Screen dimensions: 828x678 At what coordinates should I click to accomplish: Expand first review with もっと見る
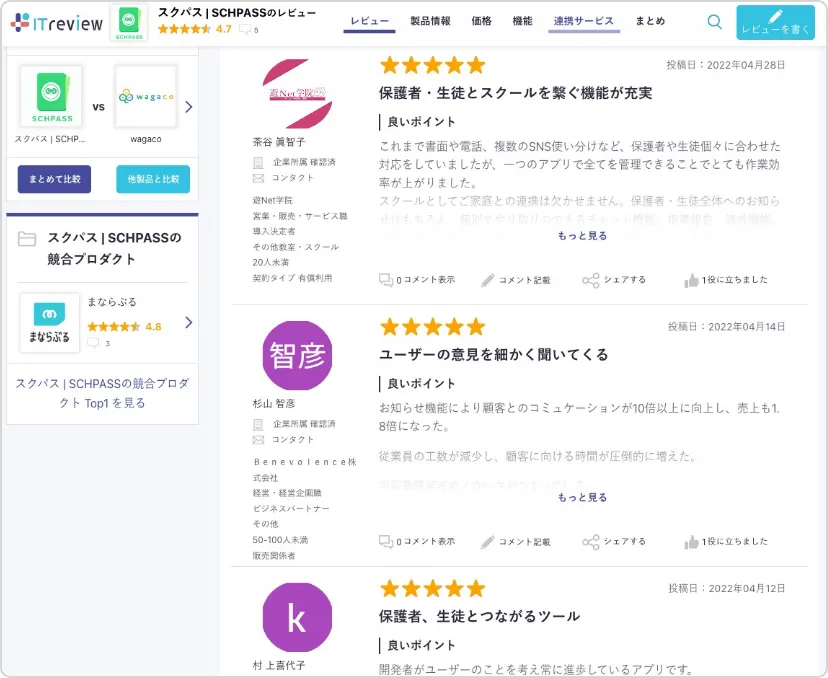582,236
